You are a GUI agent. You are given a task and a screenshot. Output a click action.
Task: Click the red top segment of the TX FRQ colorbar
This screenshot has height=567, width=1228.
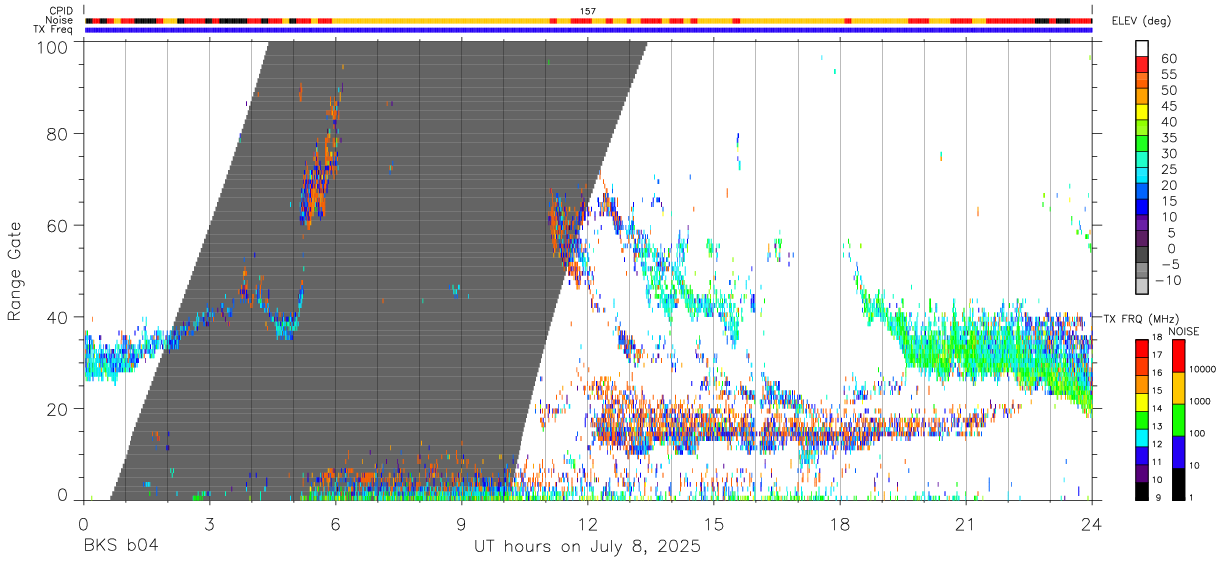[x=1142, y=347]
